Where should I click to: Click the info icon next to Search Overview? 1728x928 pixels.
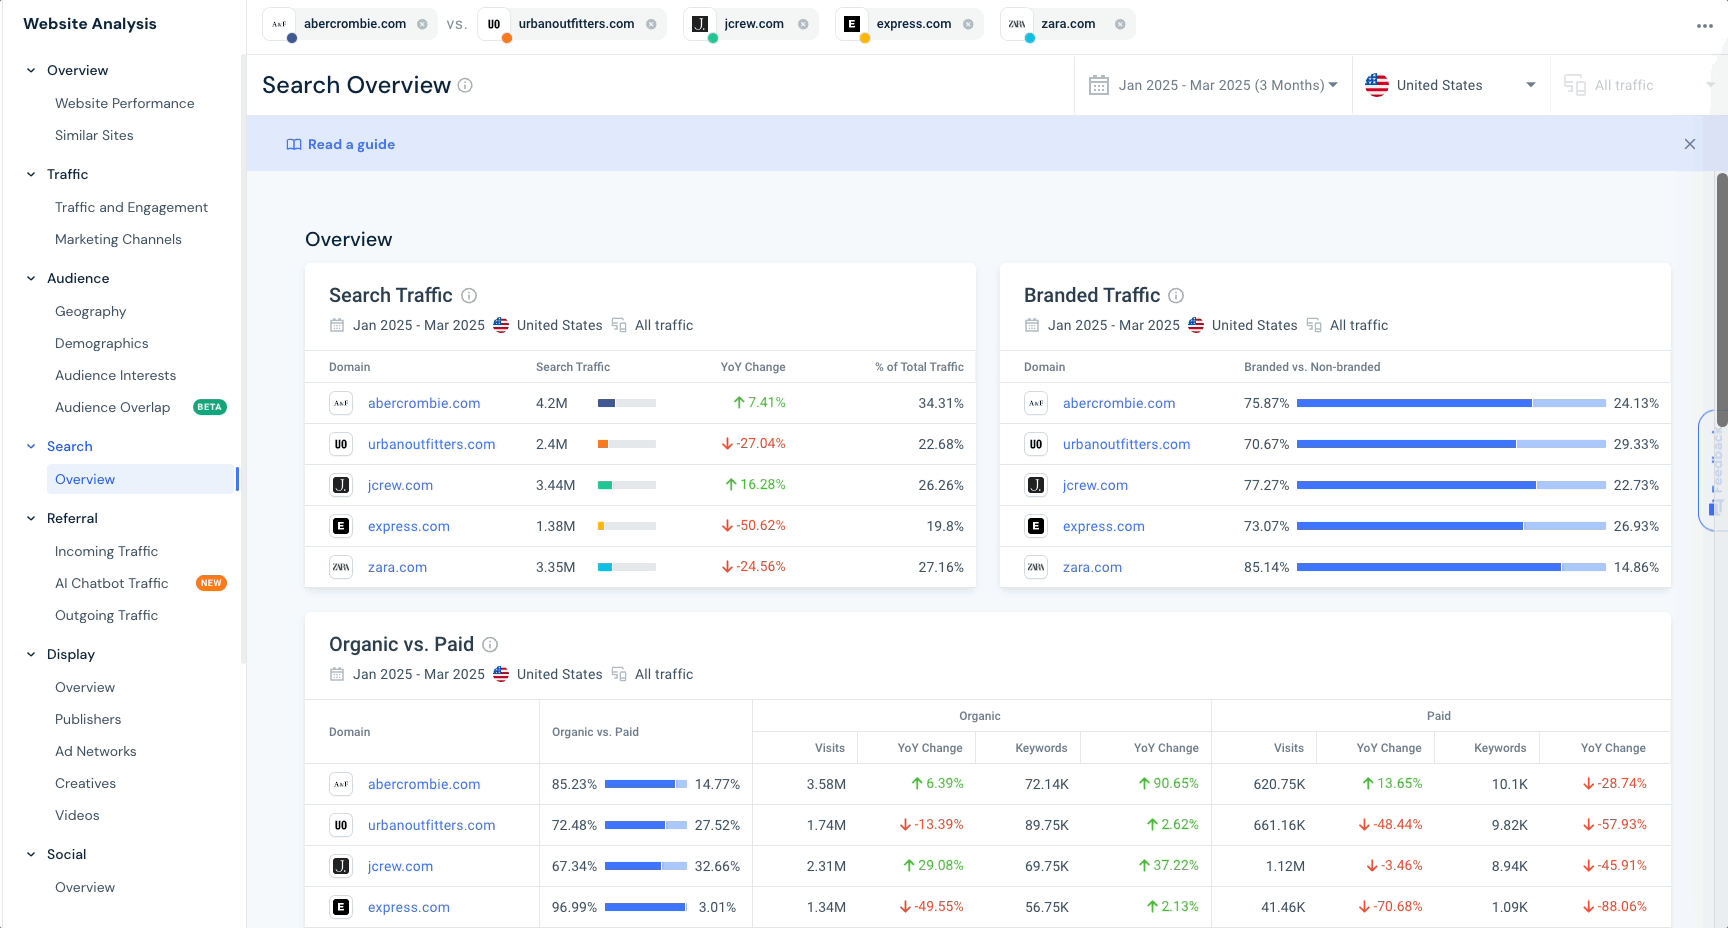tap(465, 85)
